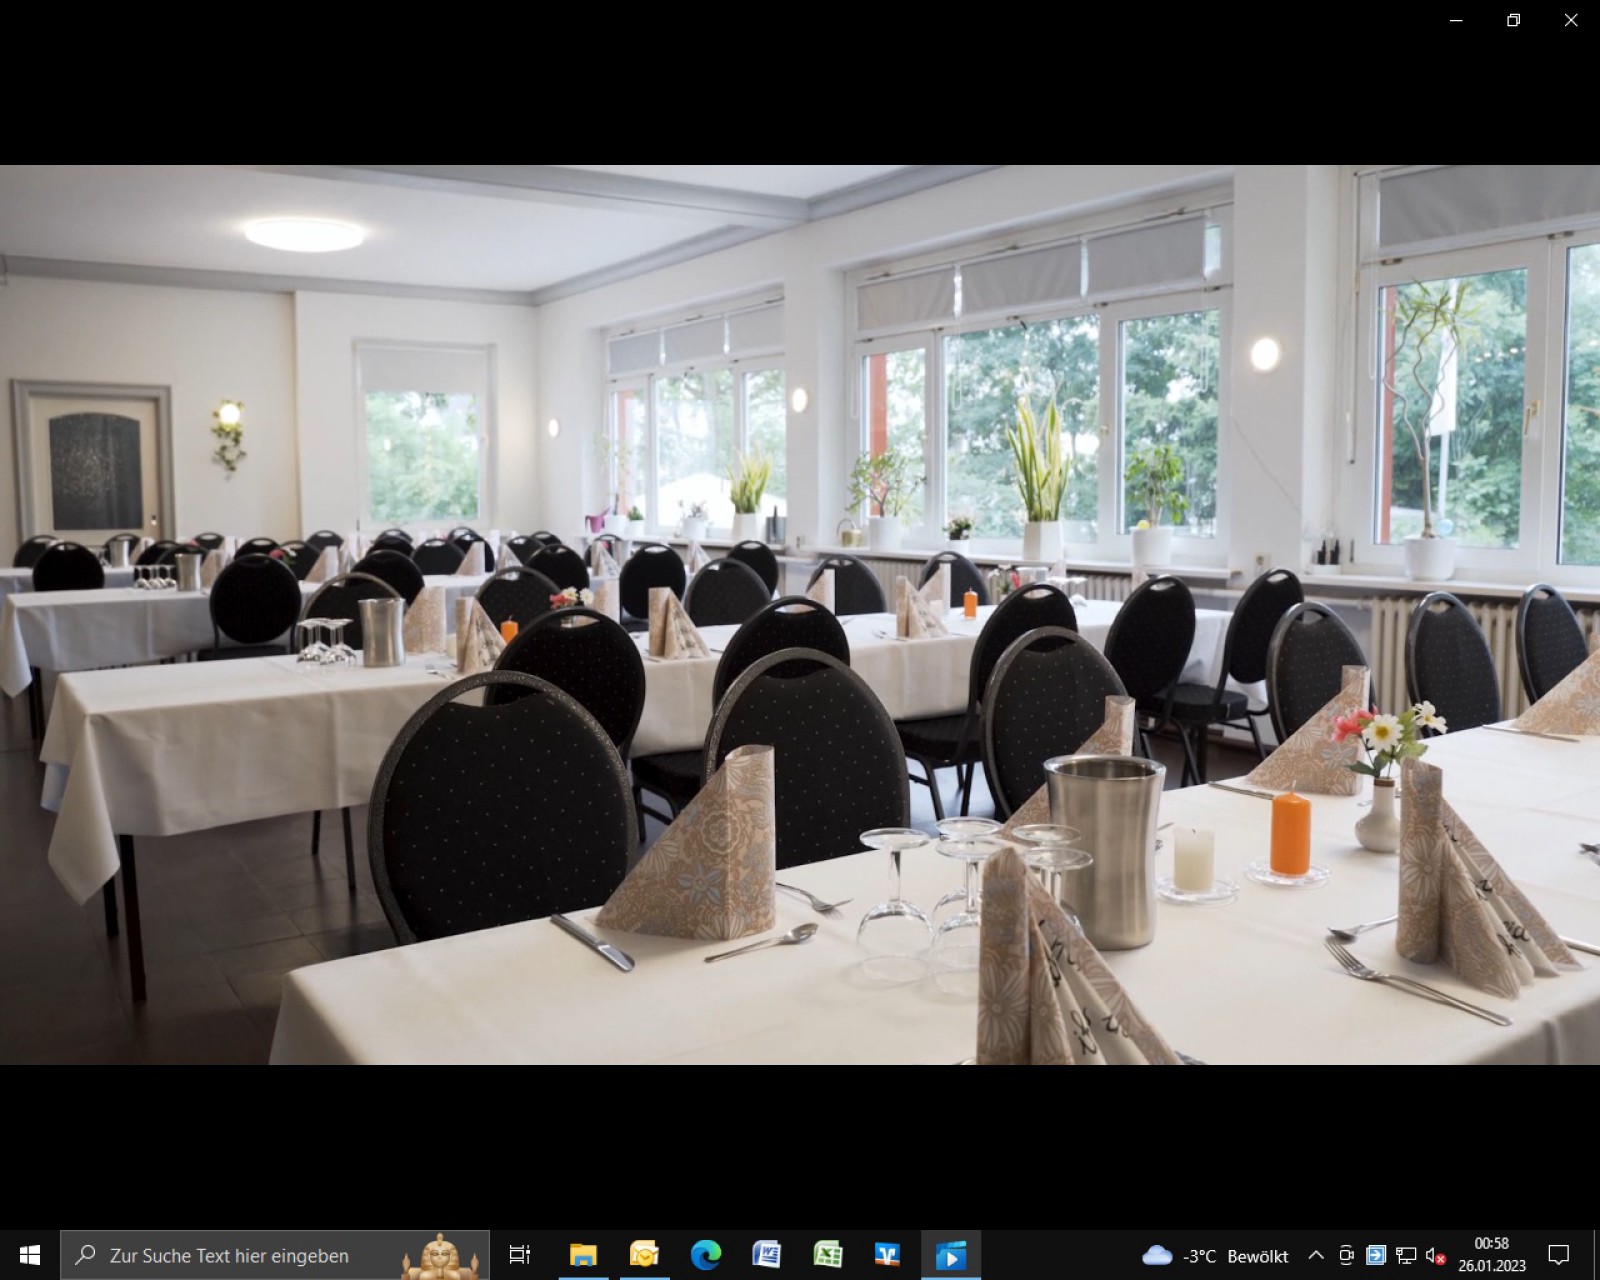Viewport: 1600px width, 1280px height.
Task: Open the weather widget showing -3°C Bewölkt
Action: tap(1215, 1255)
